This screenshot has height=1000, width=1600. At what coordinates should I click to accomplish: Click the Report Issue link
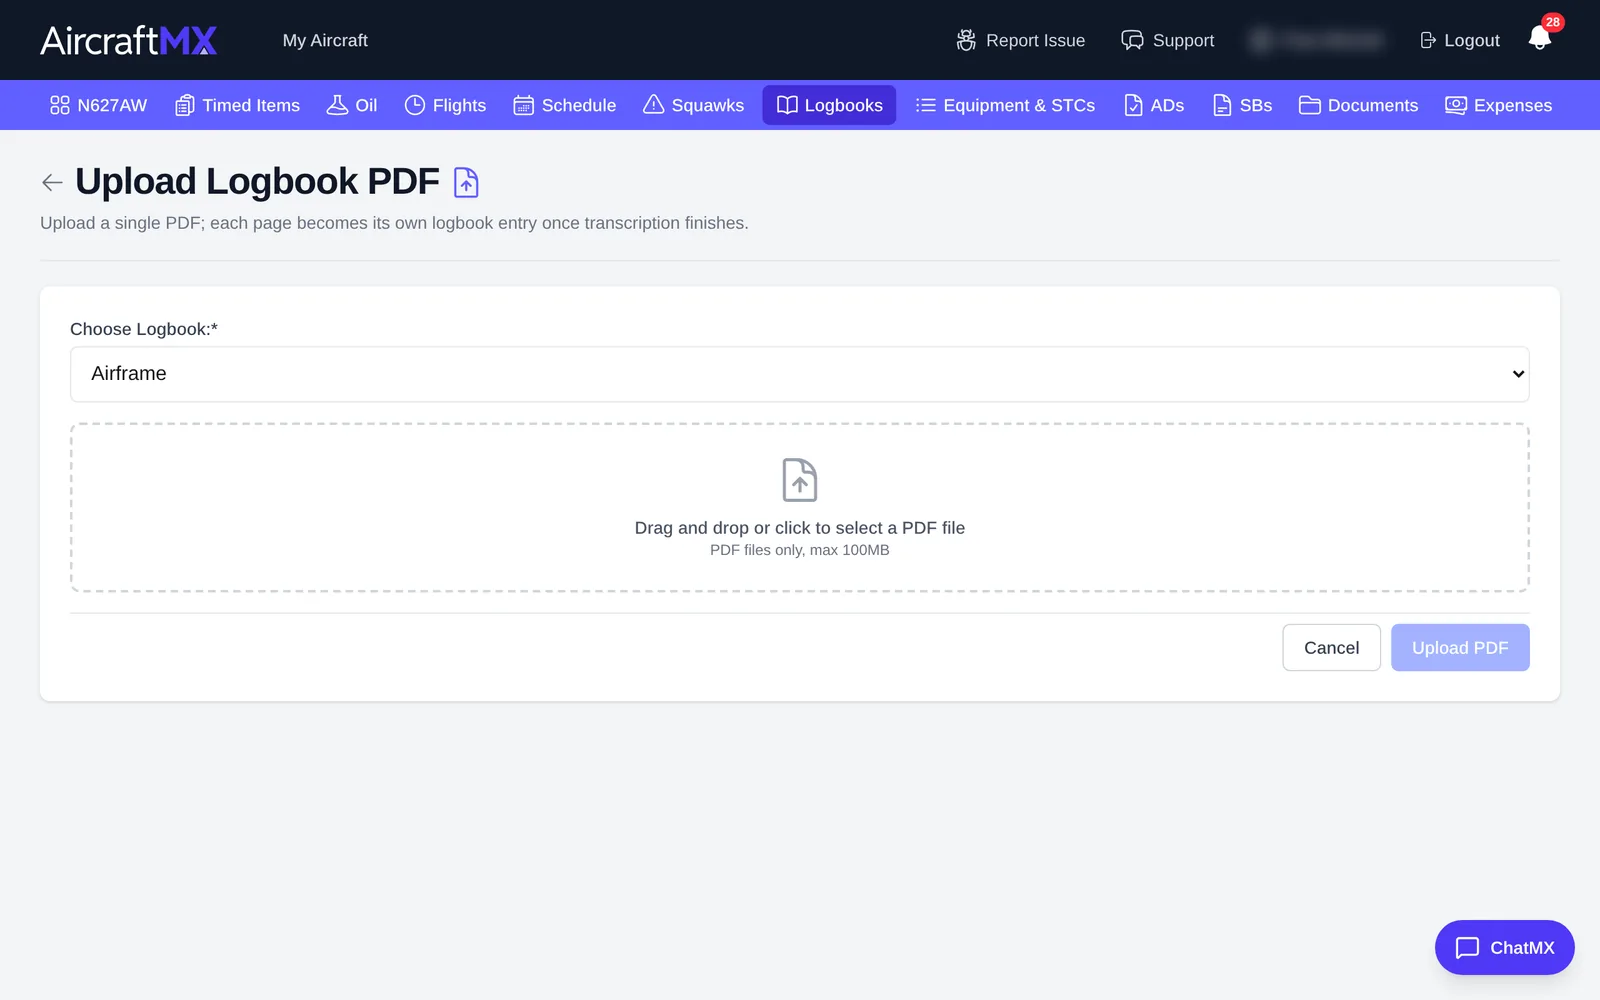click(1021, 40)
